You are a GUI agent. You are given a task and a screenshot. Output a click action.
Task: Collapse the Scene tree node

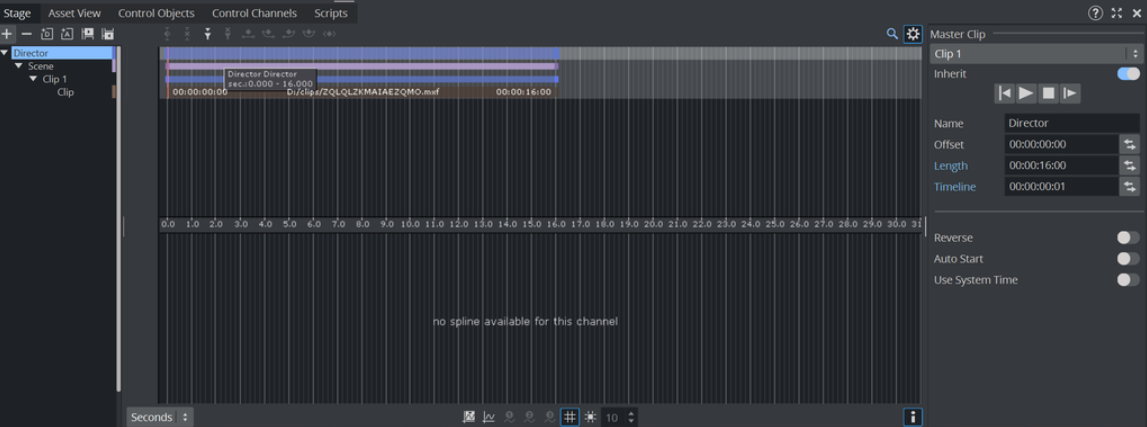pos(19,66)
